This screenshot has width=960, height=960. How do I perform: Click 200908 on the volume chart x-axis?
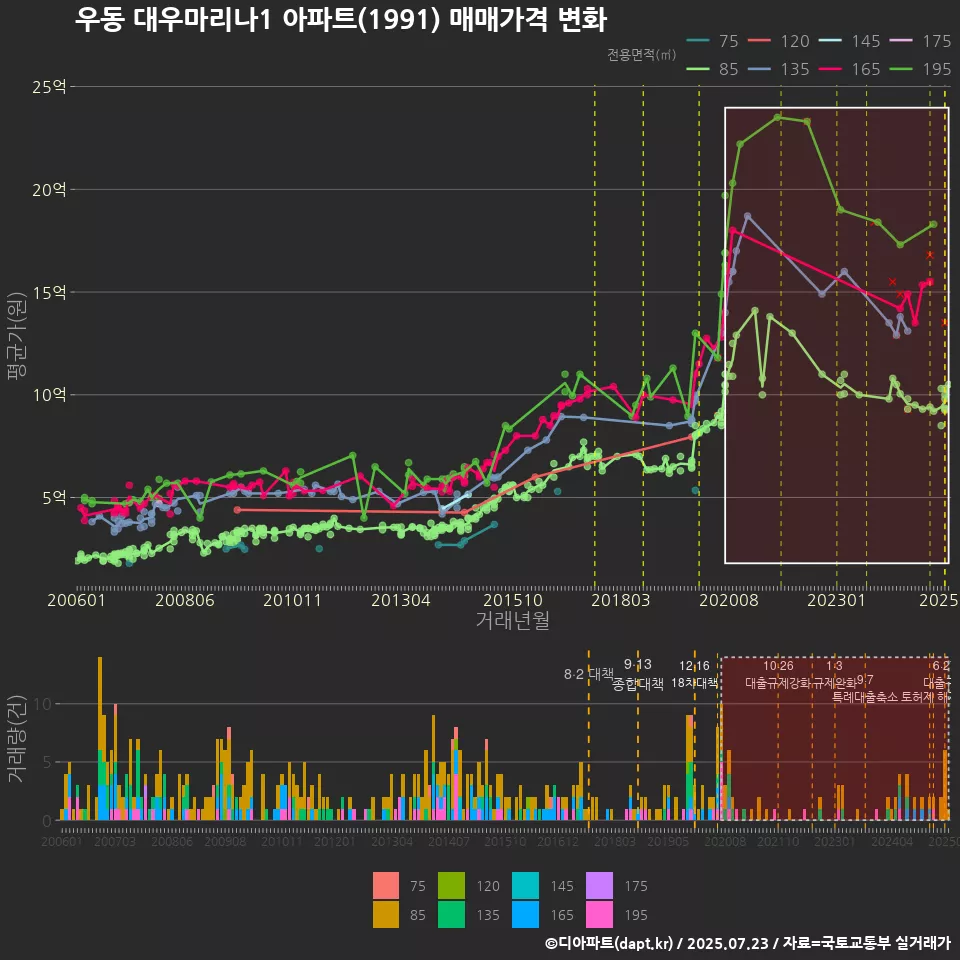(x=225, y=842)
